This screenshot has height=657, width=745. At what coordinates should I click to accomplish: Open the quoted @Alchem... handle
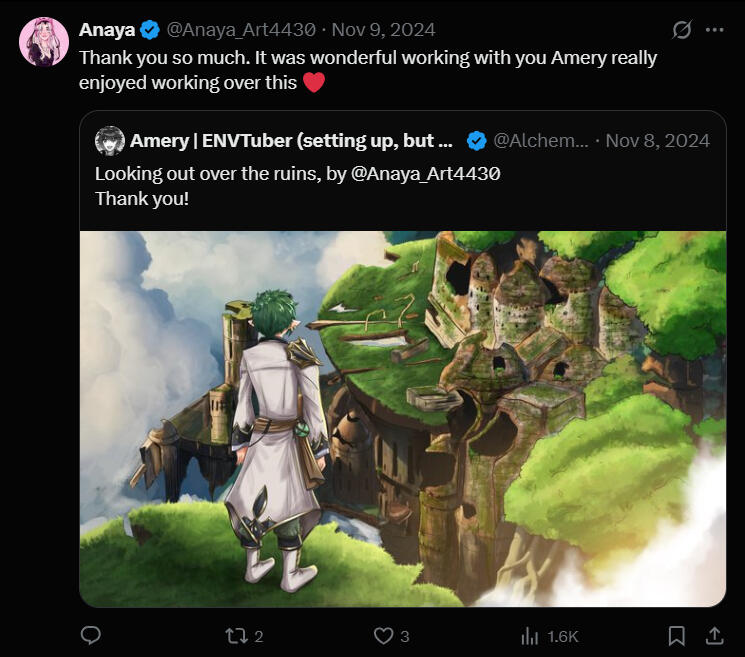pos(541,141)
